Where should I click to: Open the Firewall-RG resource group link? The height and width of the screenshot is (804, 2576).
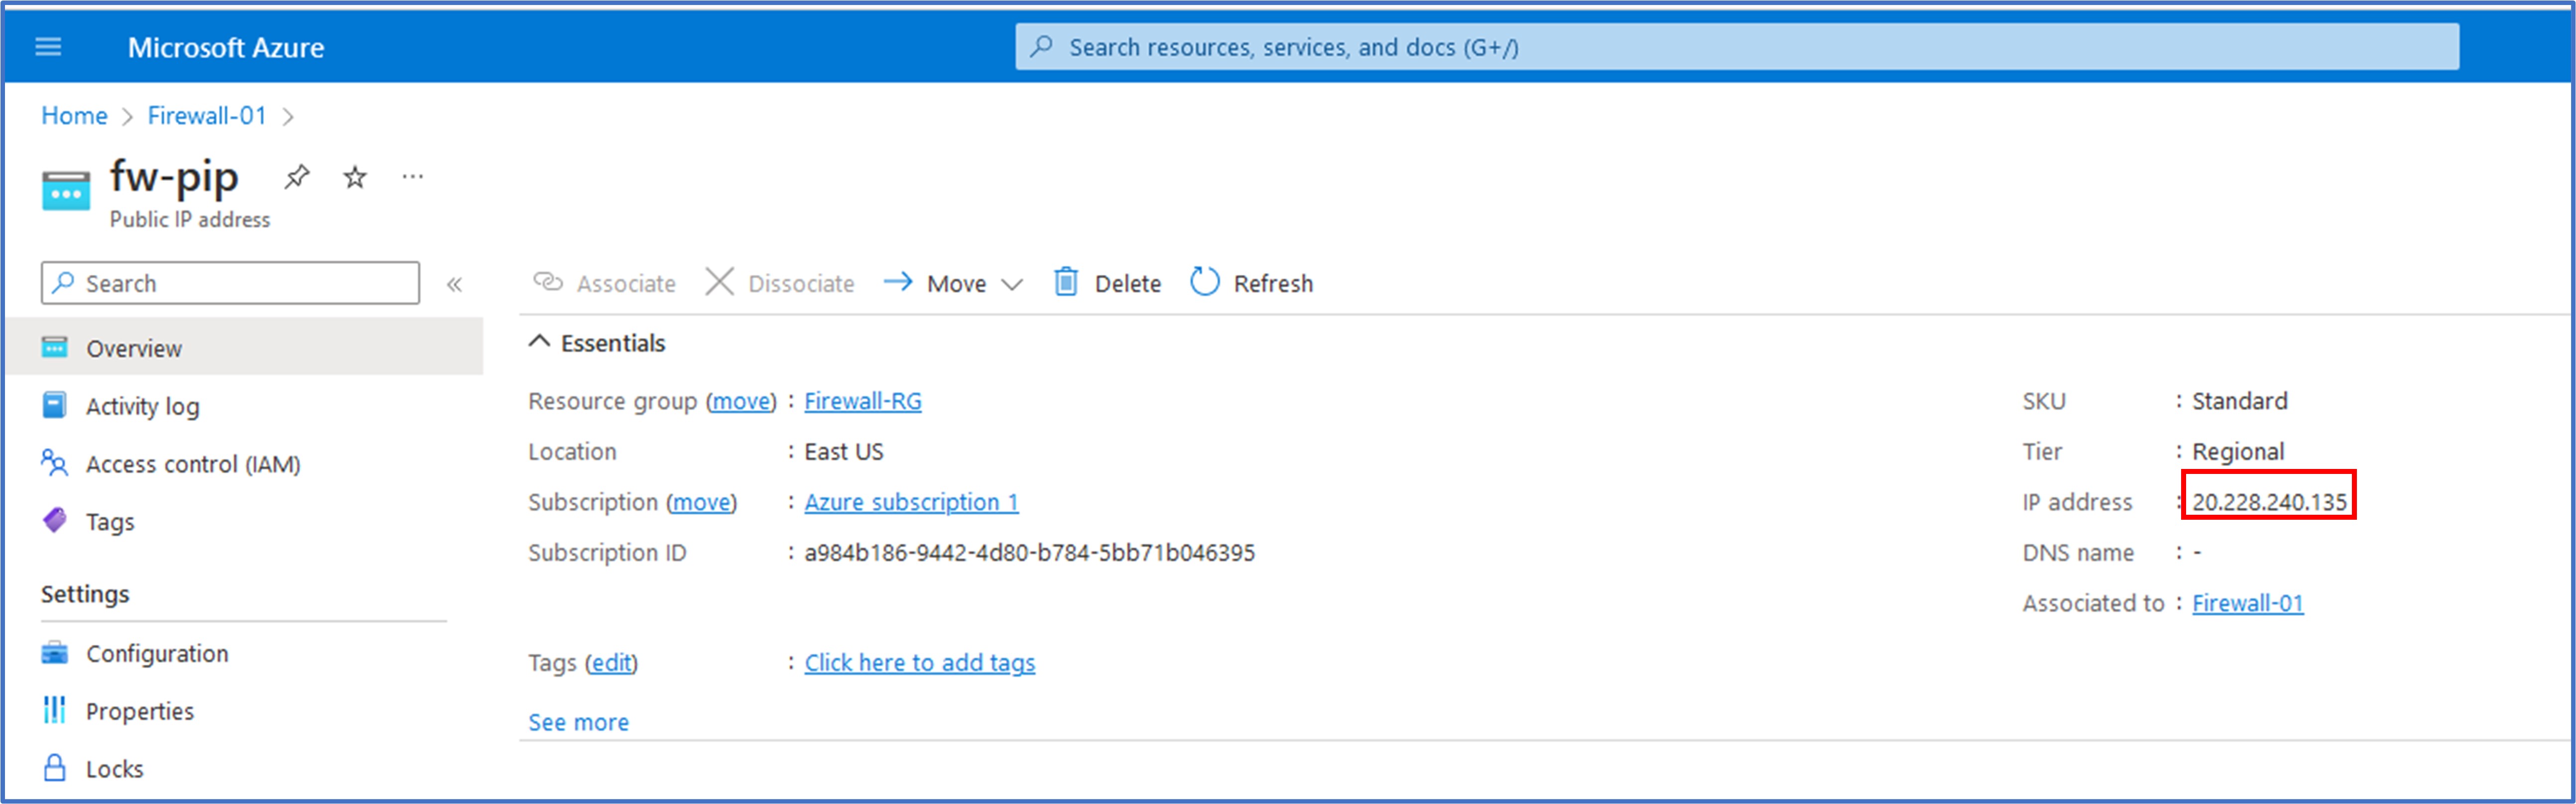863,401
